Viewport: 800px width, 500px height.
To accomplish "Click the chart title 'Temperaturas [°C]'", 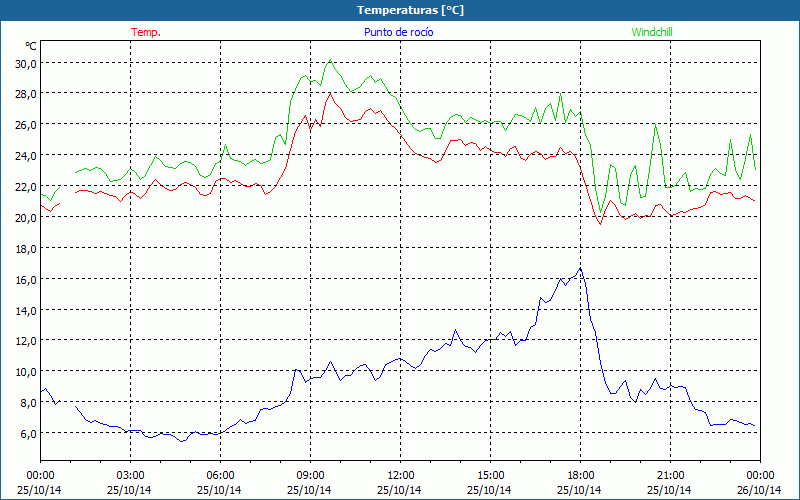I will (x=410, y=10).
